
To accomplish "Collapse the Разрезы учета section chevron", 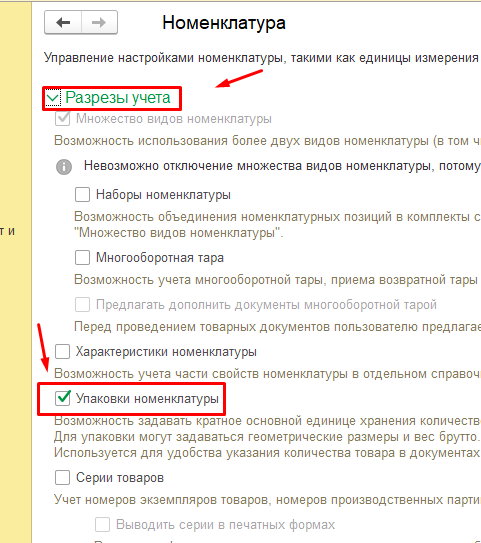I will (x=53, y=98).
